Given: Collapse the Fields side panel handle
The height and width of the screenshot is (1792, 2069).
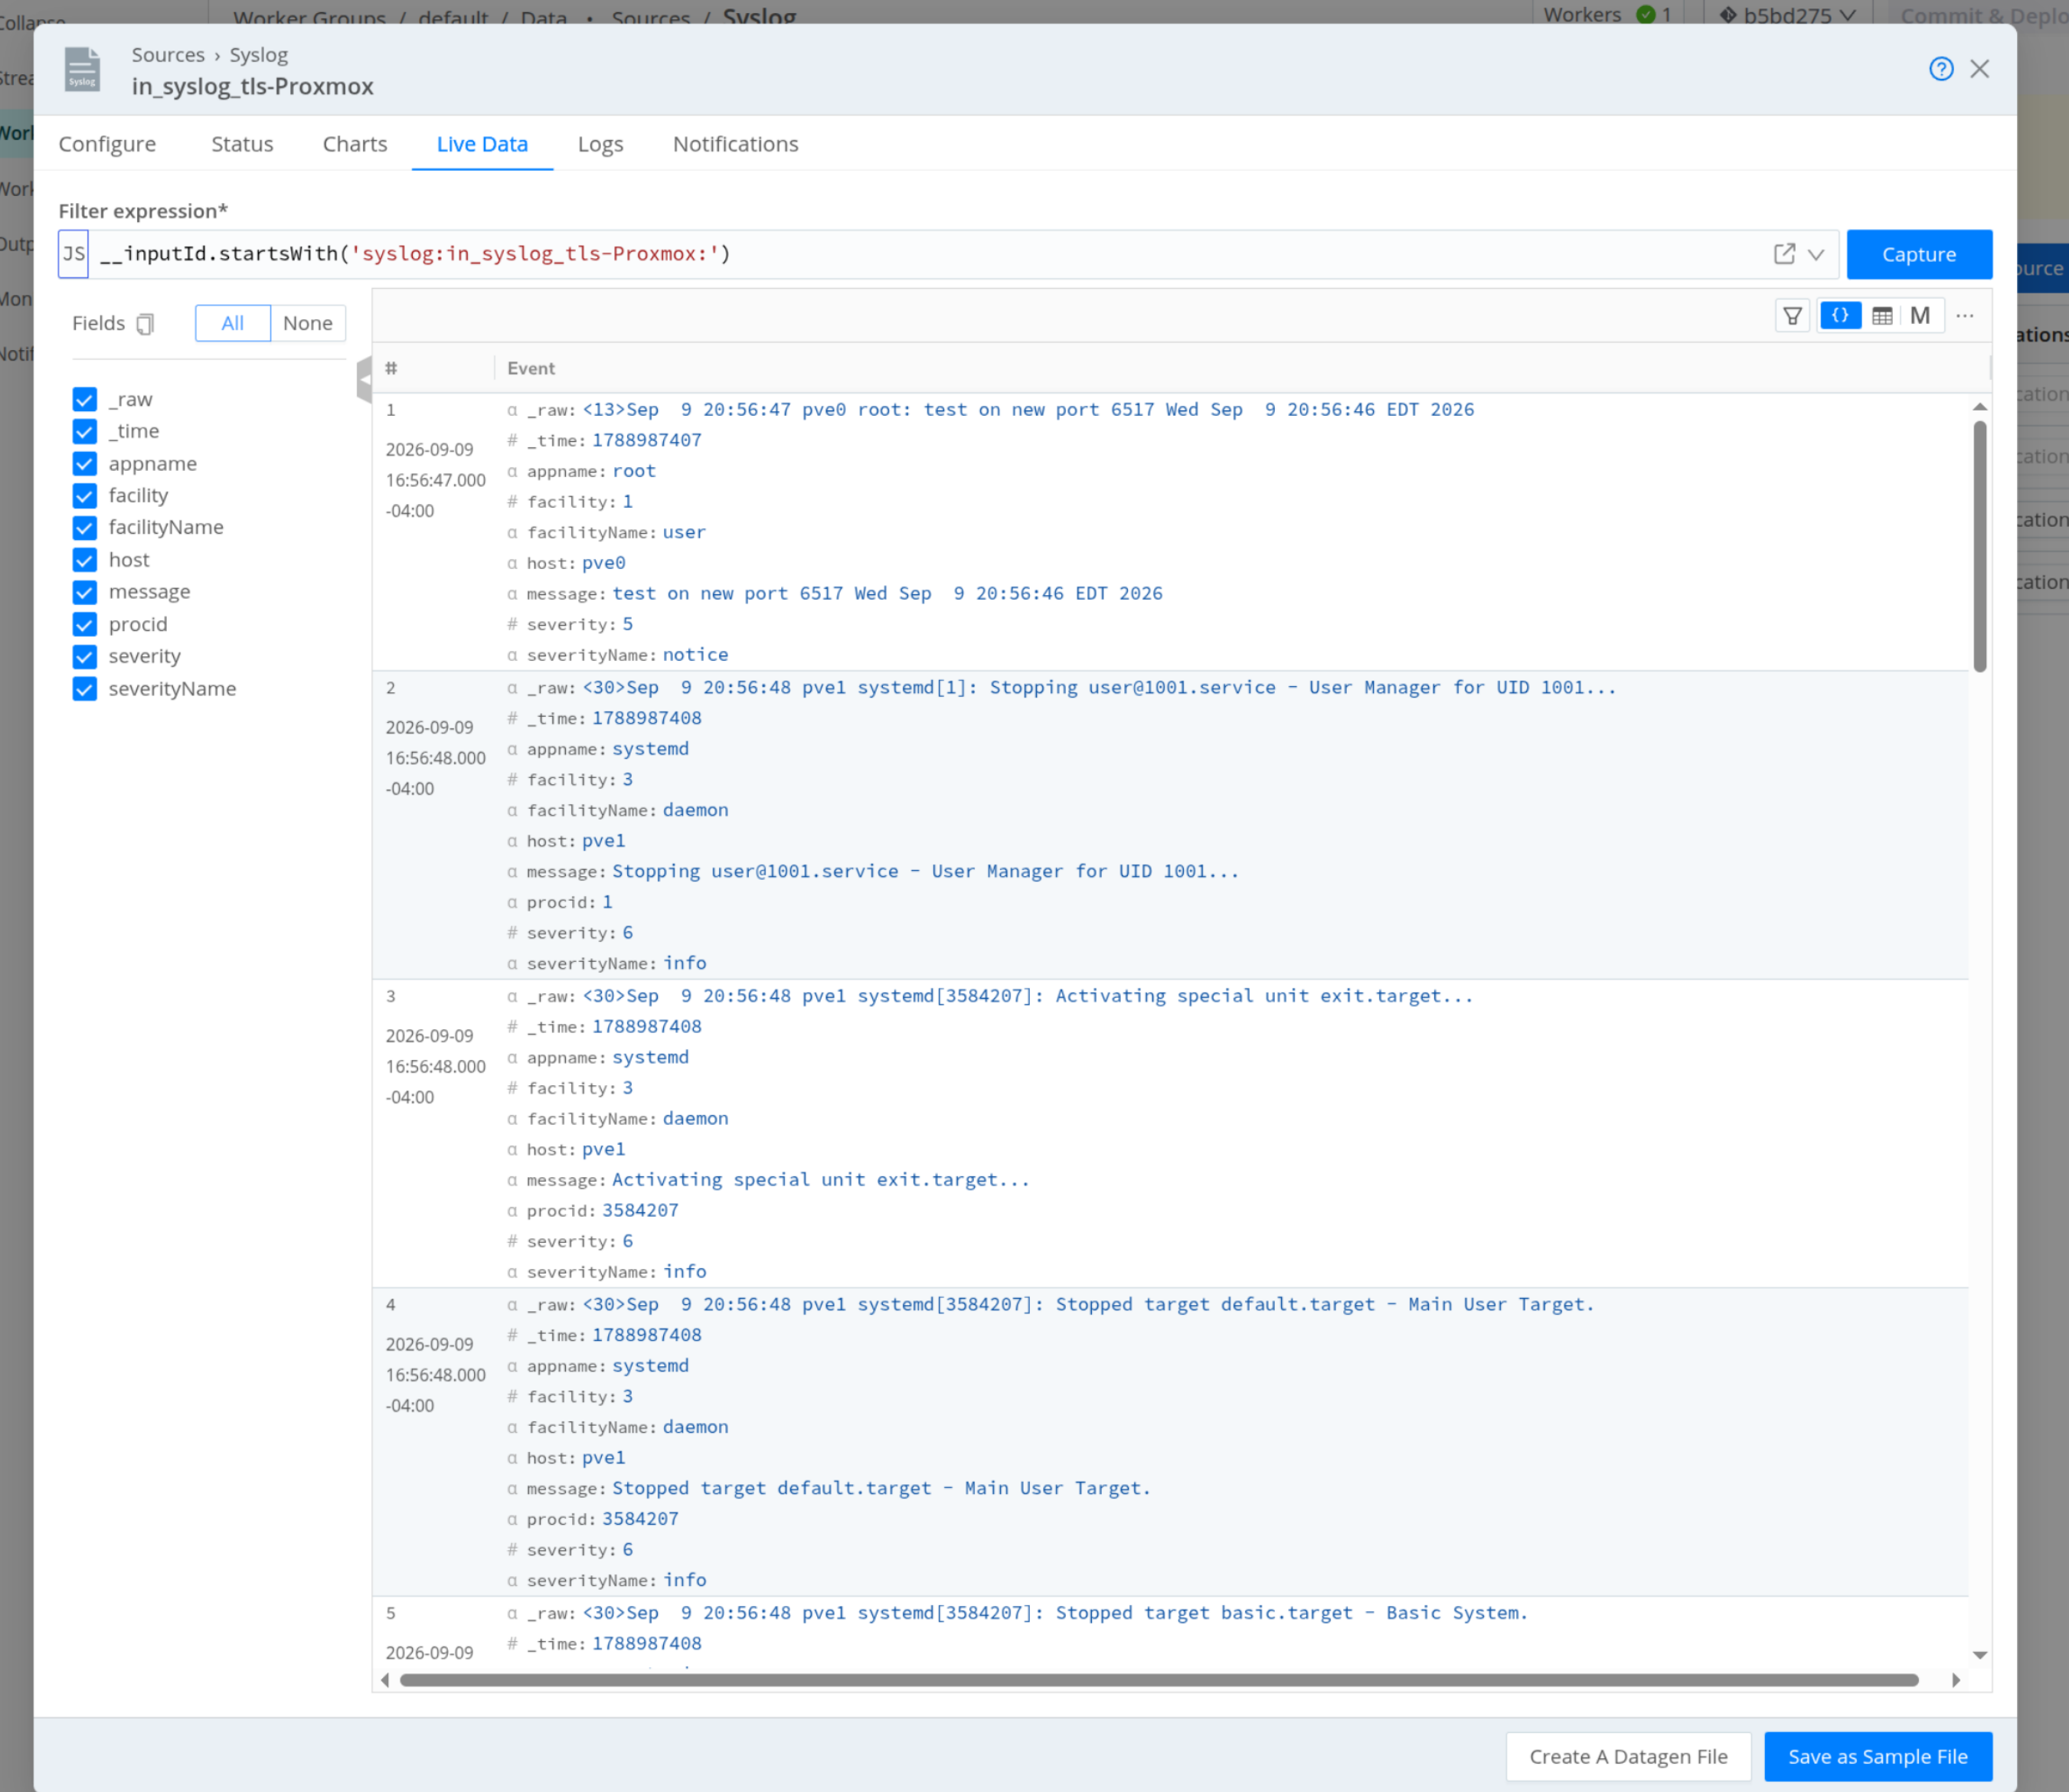Looking at the screenshot, I should pos(364,380).
